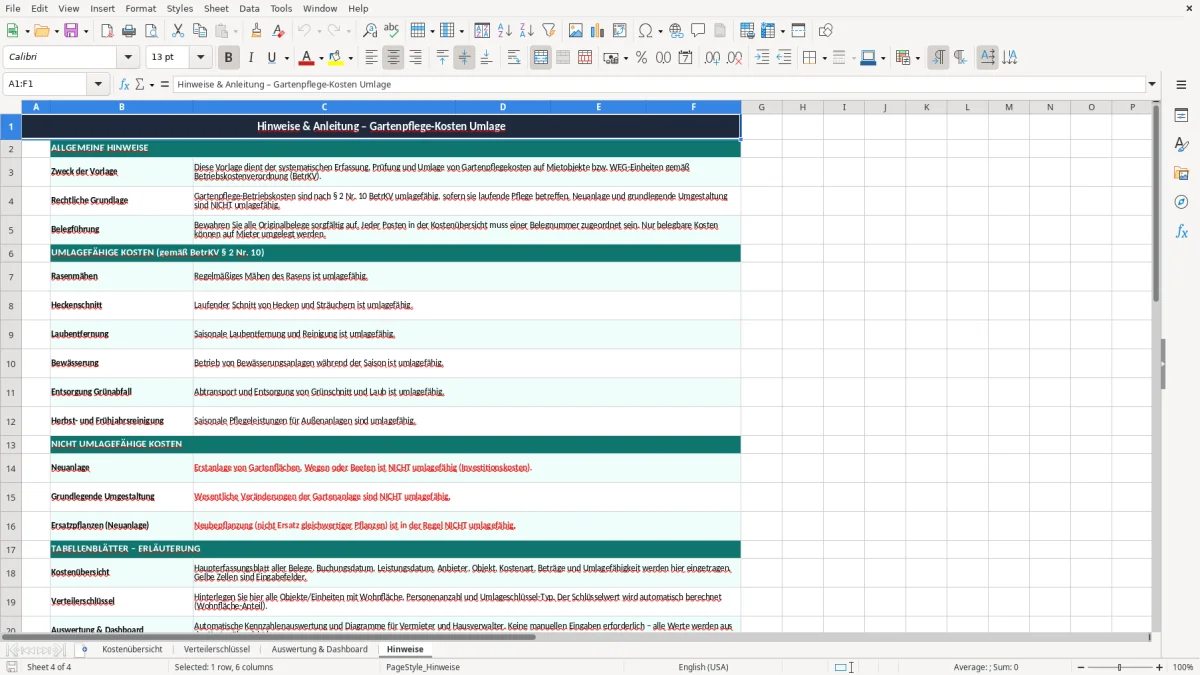The width and height of the screenshot is (1200, 675).
Task: Format as percent
Action: click(641, 58)
